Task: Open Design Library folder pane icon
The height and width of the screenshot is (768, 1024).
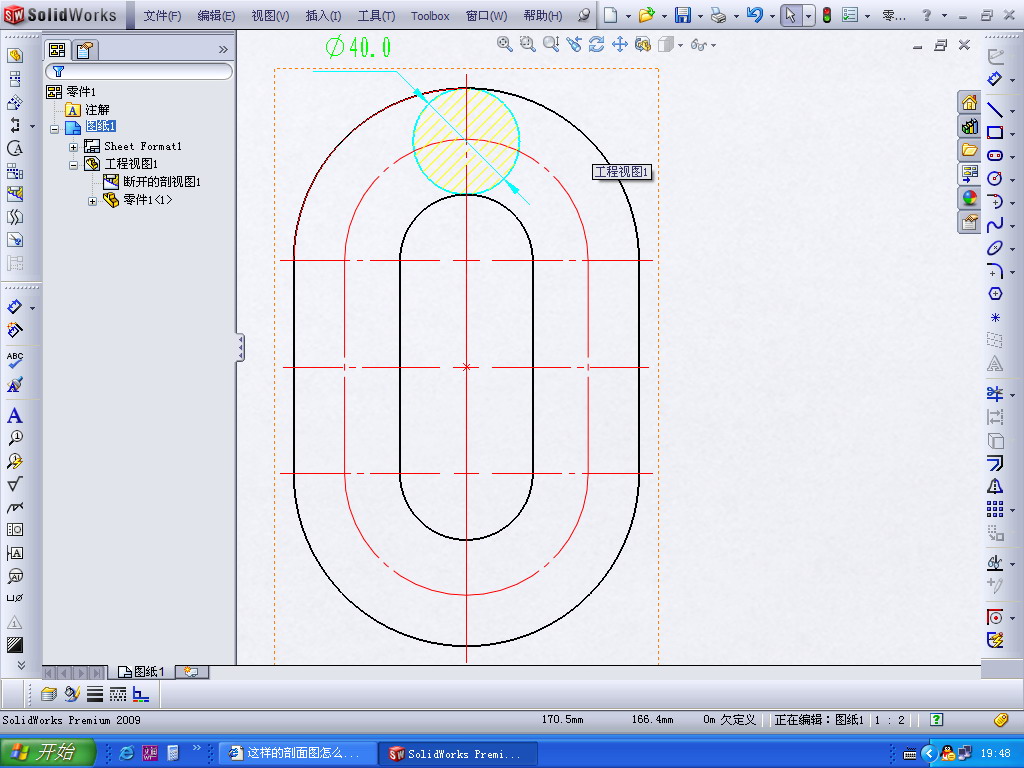Action: click(969, 150)
